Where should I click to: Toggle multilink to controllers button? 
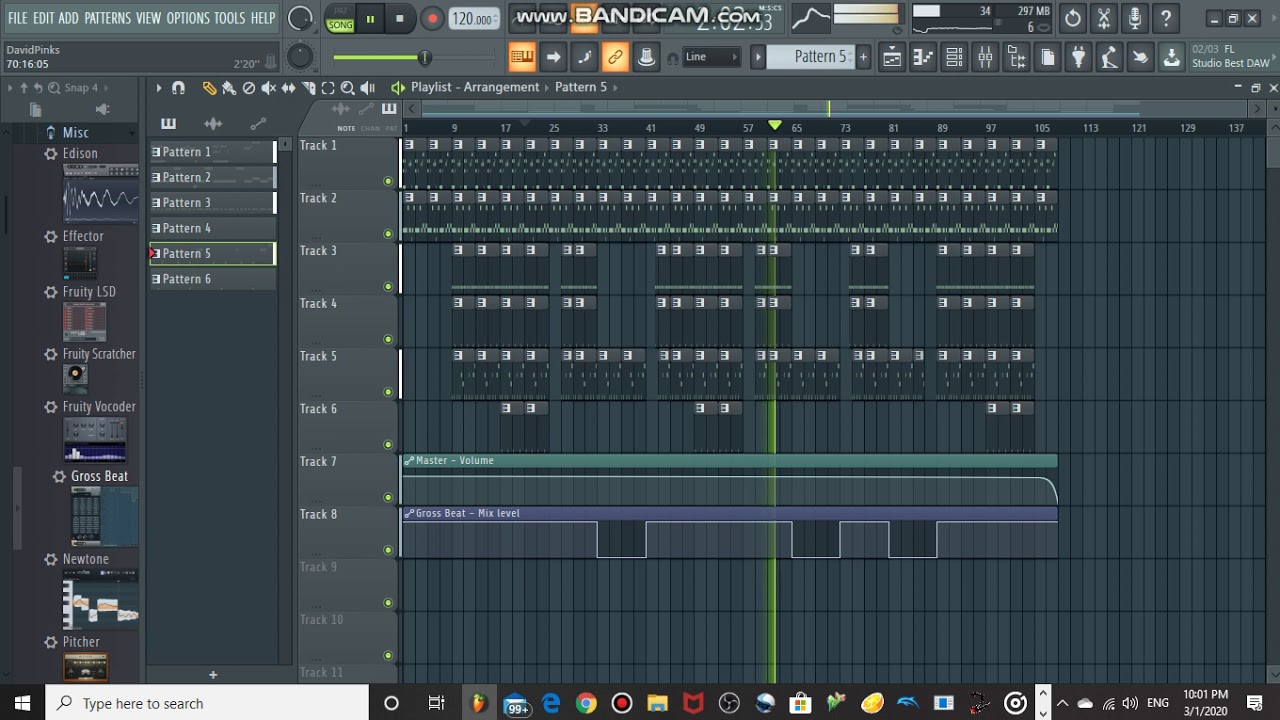(615, 57)
